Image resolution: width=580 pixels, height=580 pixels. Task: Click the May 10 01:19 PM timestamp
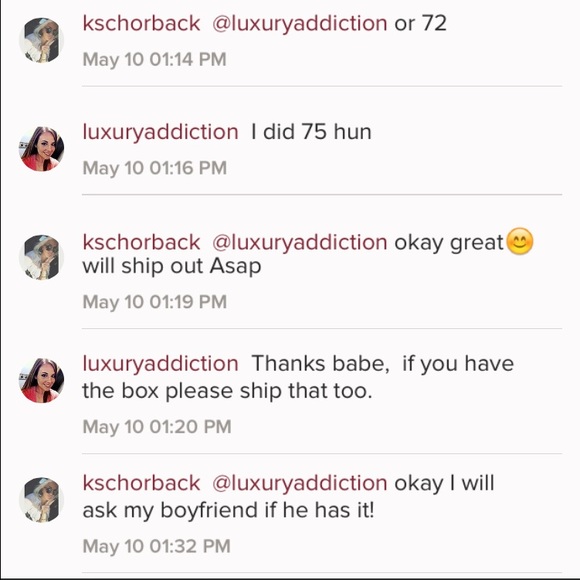(x=155, y=301)
